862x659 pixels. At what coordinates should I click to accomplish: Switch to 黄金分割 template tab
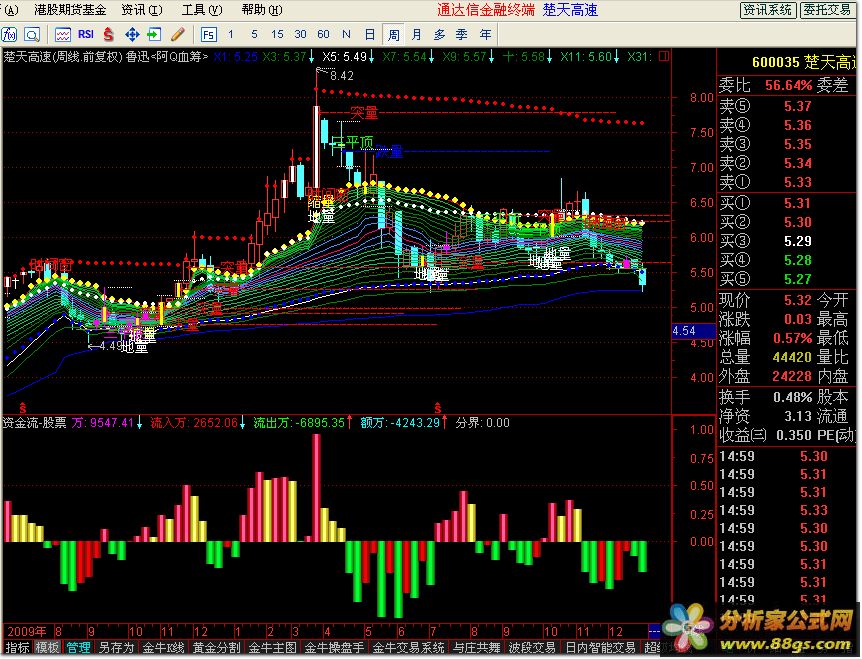pyautogui.click(x=216, y=647)
